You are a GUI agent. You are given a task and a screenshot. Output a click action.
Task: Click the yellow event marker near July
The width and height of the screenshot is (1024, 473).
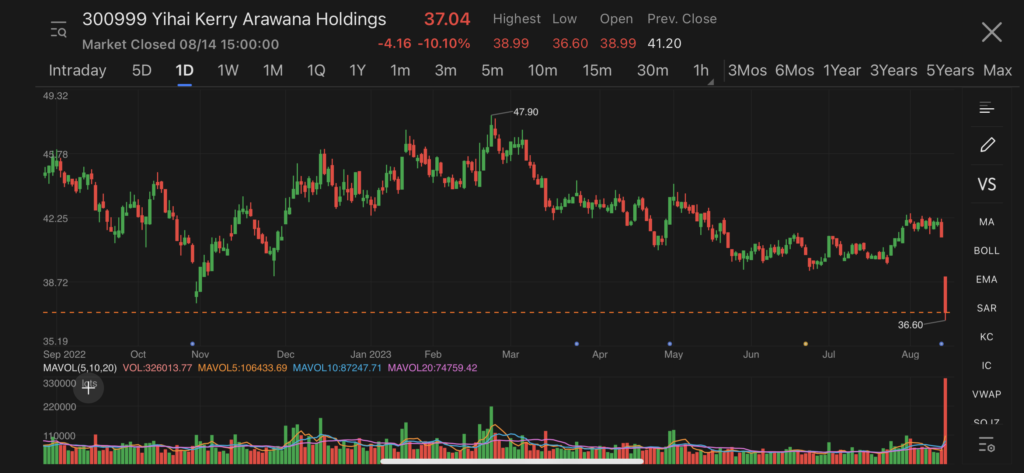(x=805, y=344)
